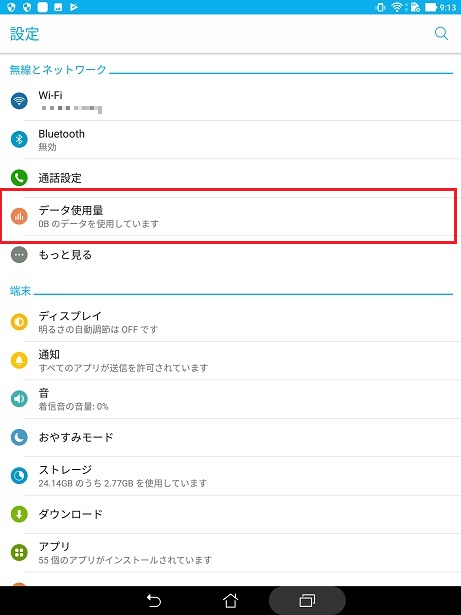The height and width of the screenshot is (615, 461).
Task: Tap the green phone call icon
Action: pyautogui.click(x=19, y=178)
